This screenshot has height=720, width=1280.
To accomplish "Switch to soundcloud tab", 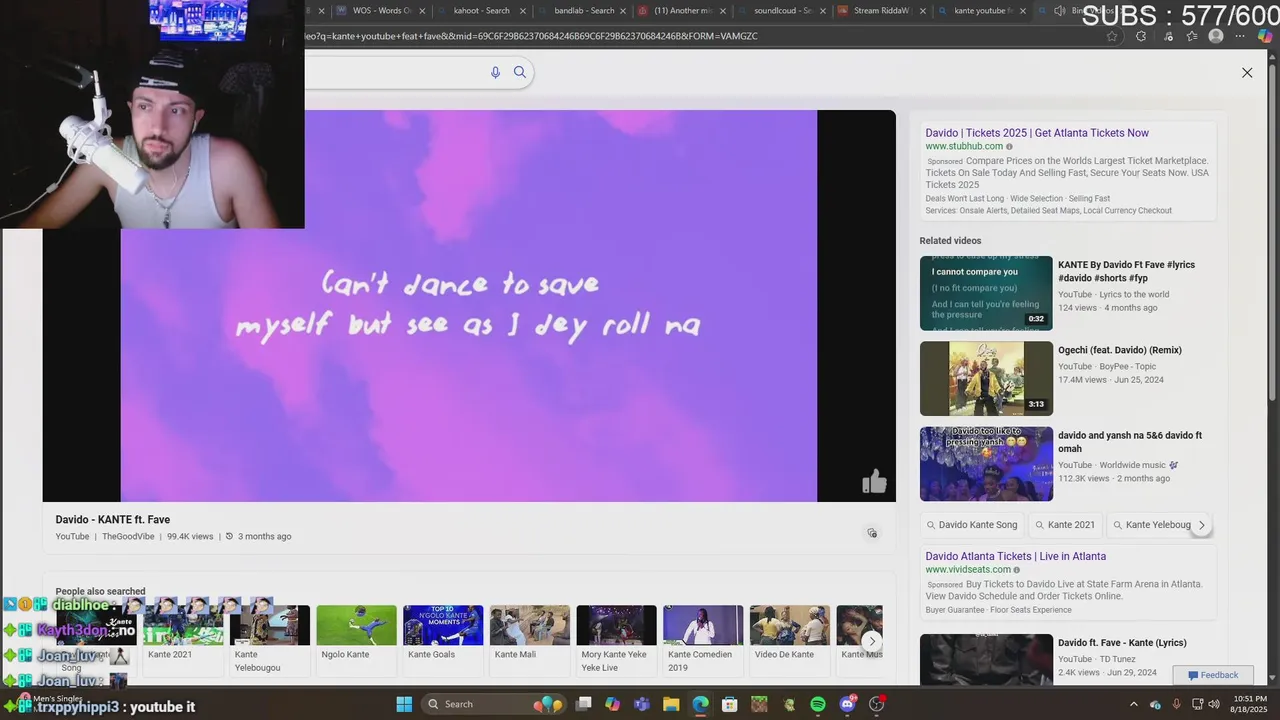I will [782, 10].
